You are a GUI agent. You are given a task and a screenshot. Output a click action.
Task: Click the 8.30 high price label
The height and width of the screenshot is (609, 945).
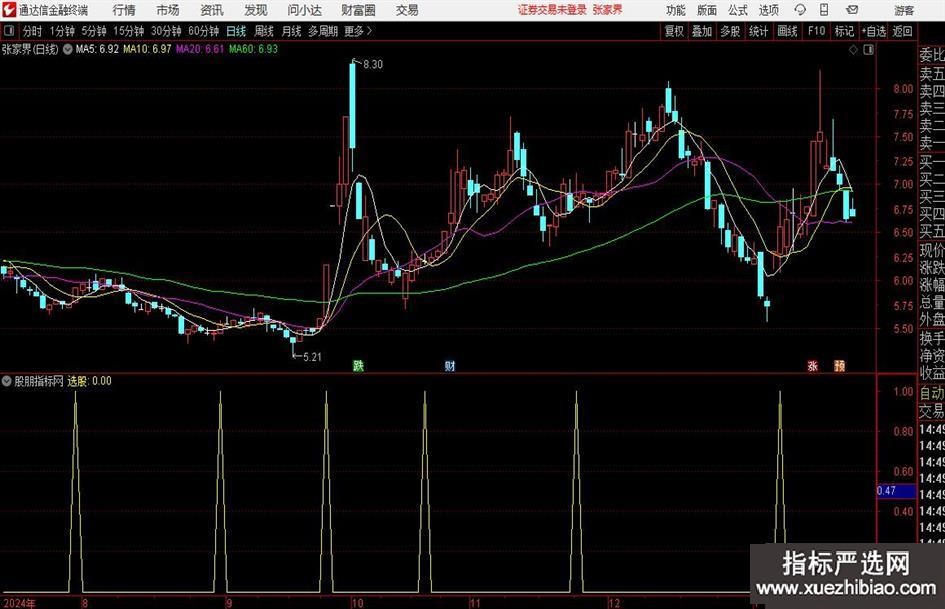click(373, 64)
